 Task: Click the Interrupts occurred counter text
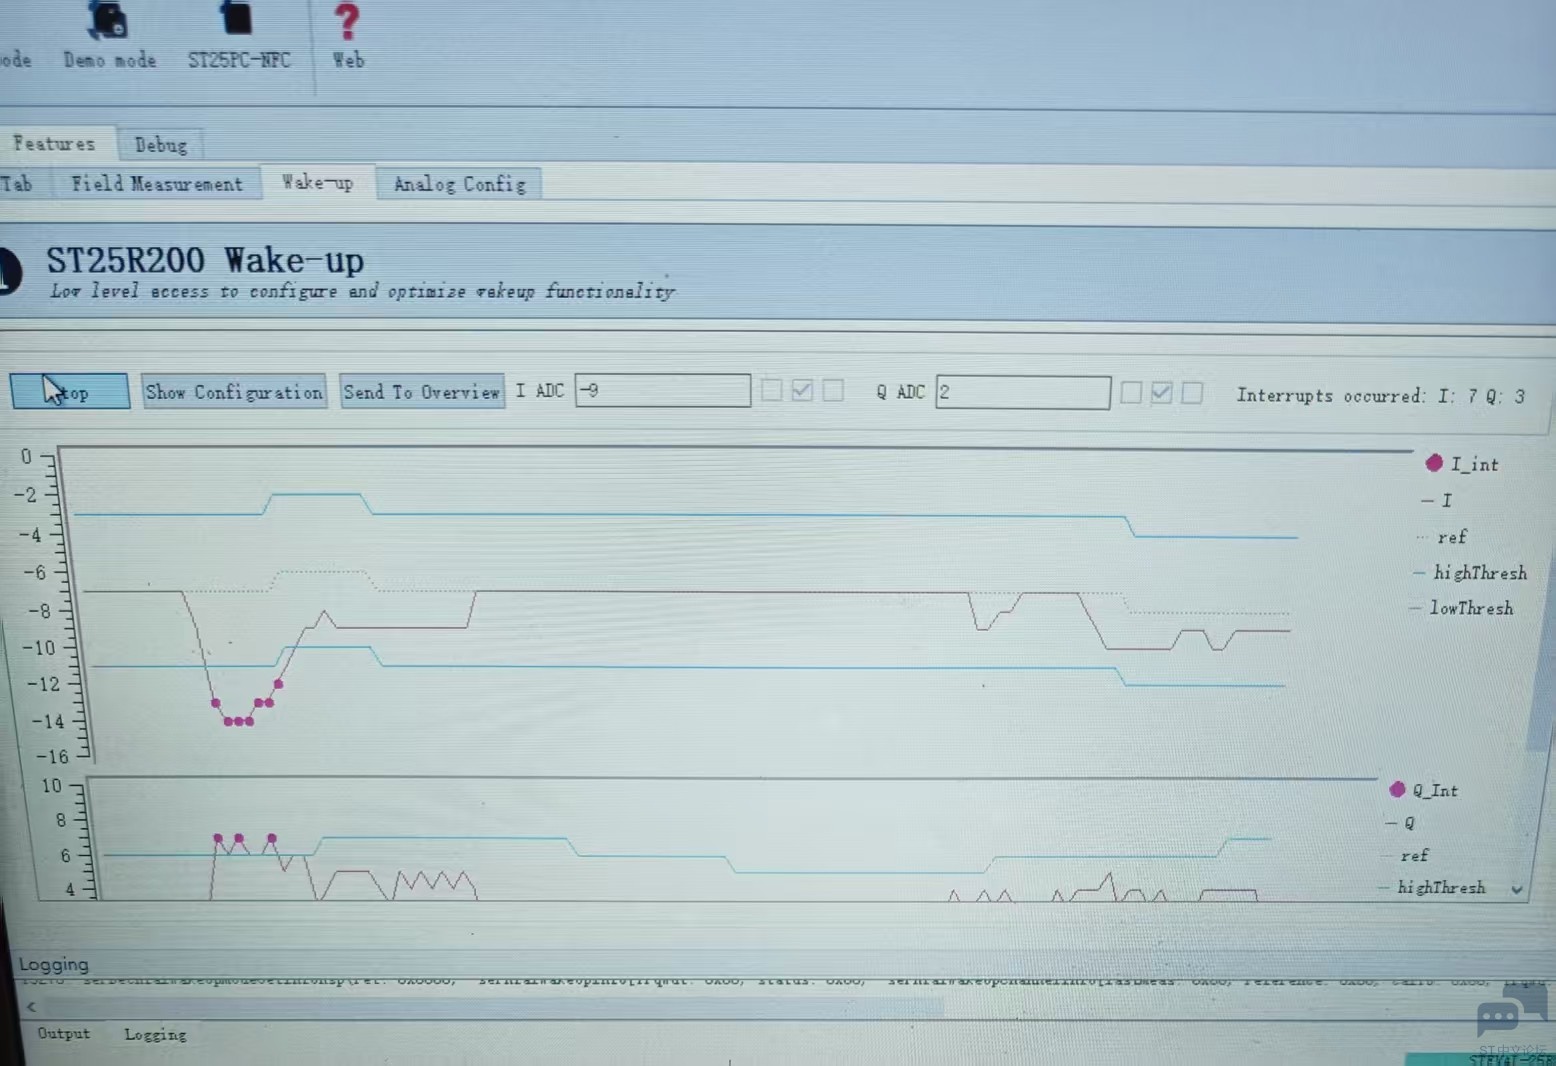(x=1380, y=395)
